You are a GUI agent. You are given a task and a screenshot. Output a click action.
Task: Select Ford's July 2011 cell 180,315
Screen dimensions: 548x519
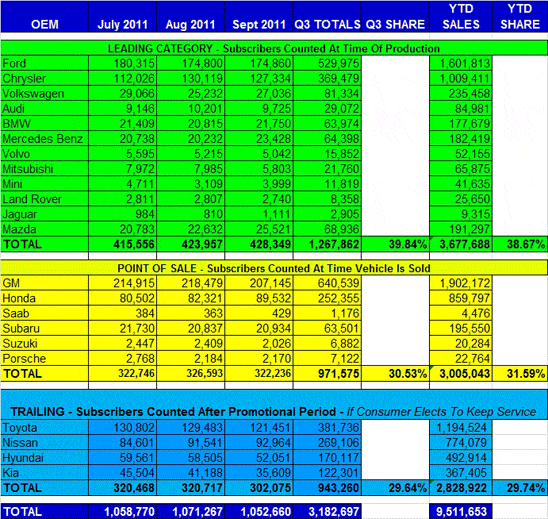point(122,63)
